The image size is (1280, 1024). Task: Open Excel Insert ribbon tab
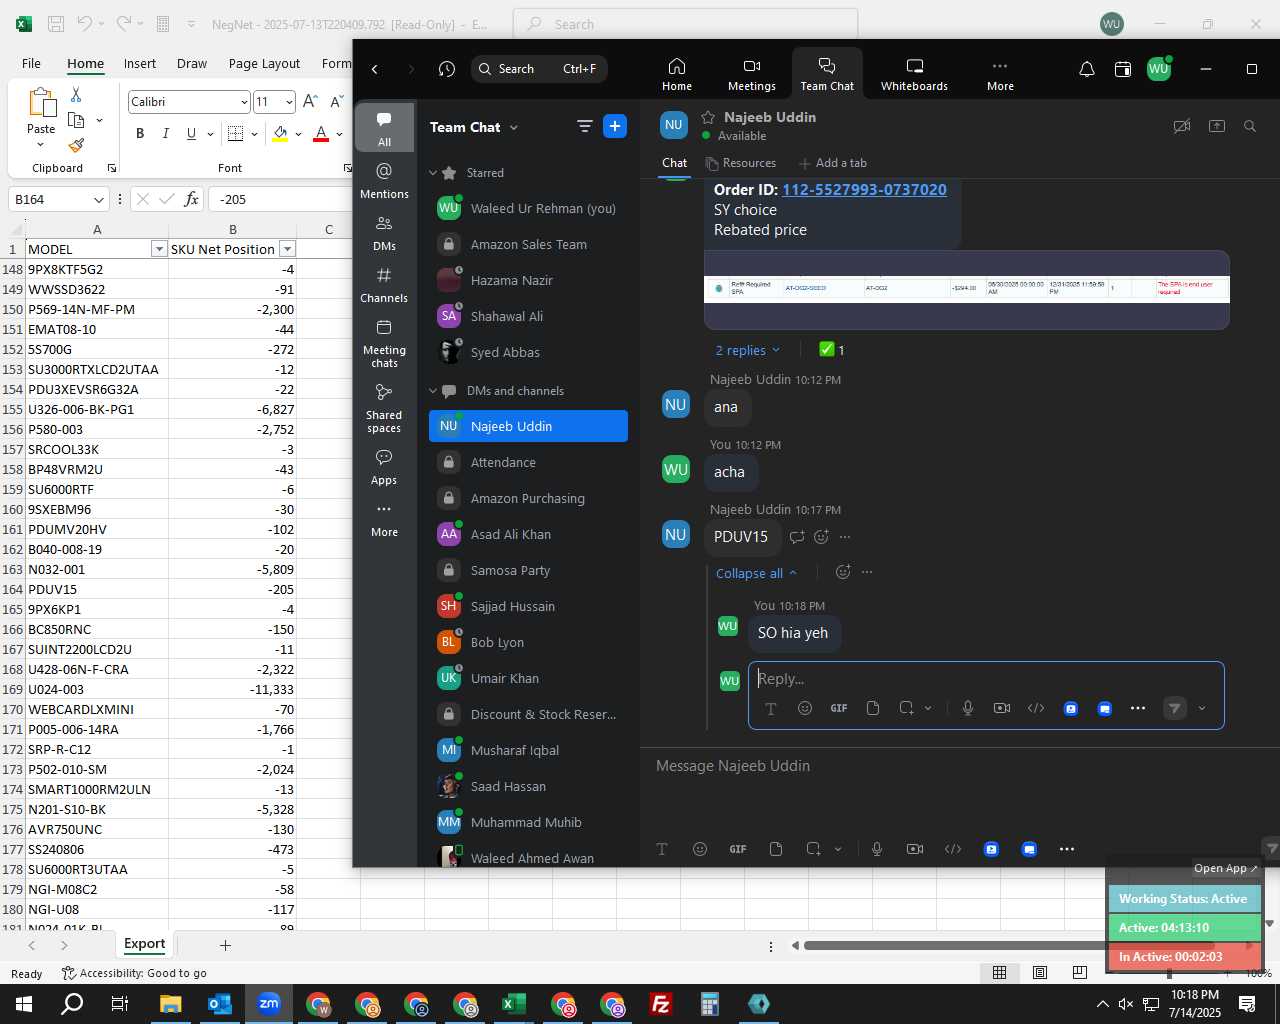(140, 64)
